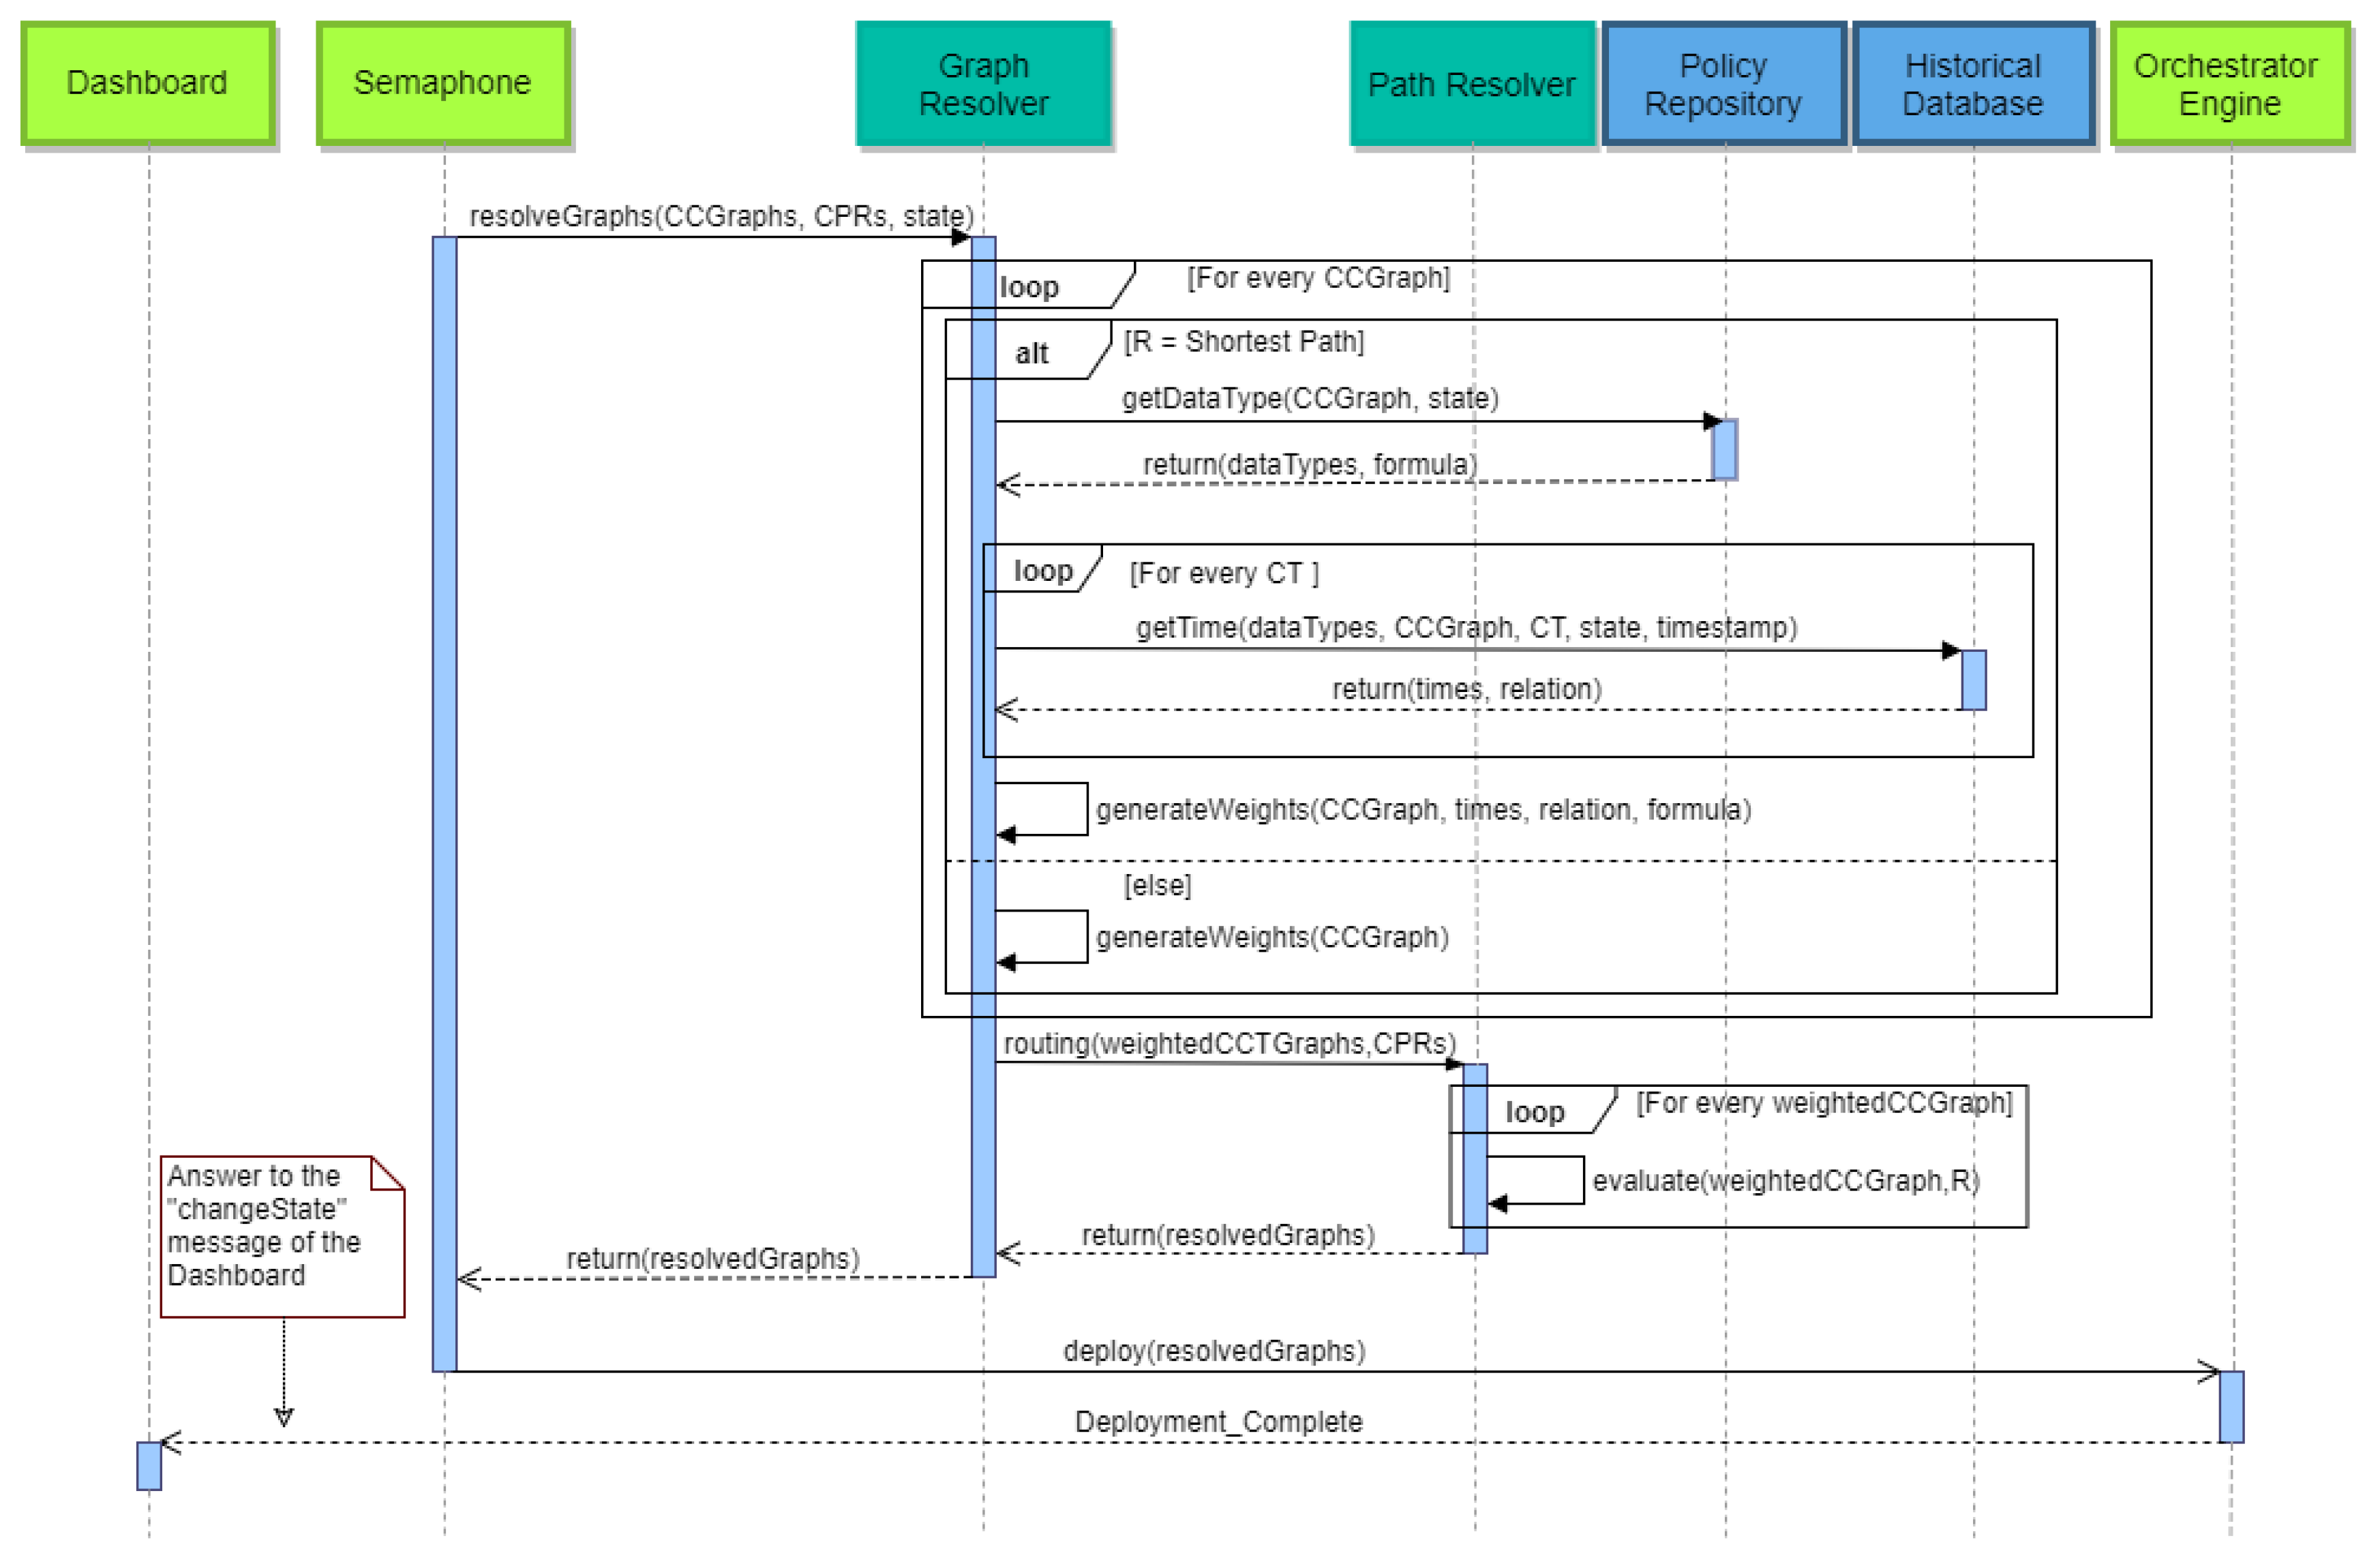Select the For every CT loop label
Screen dimensions: 2380x1562
pos(1043,571)
